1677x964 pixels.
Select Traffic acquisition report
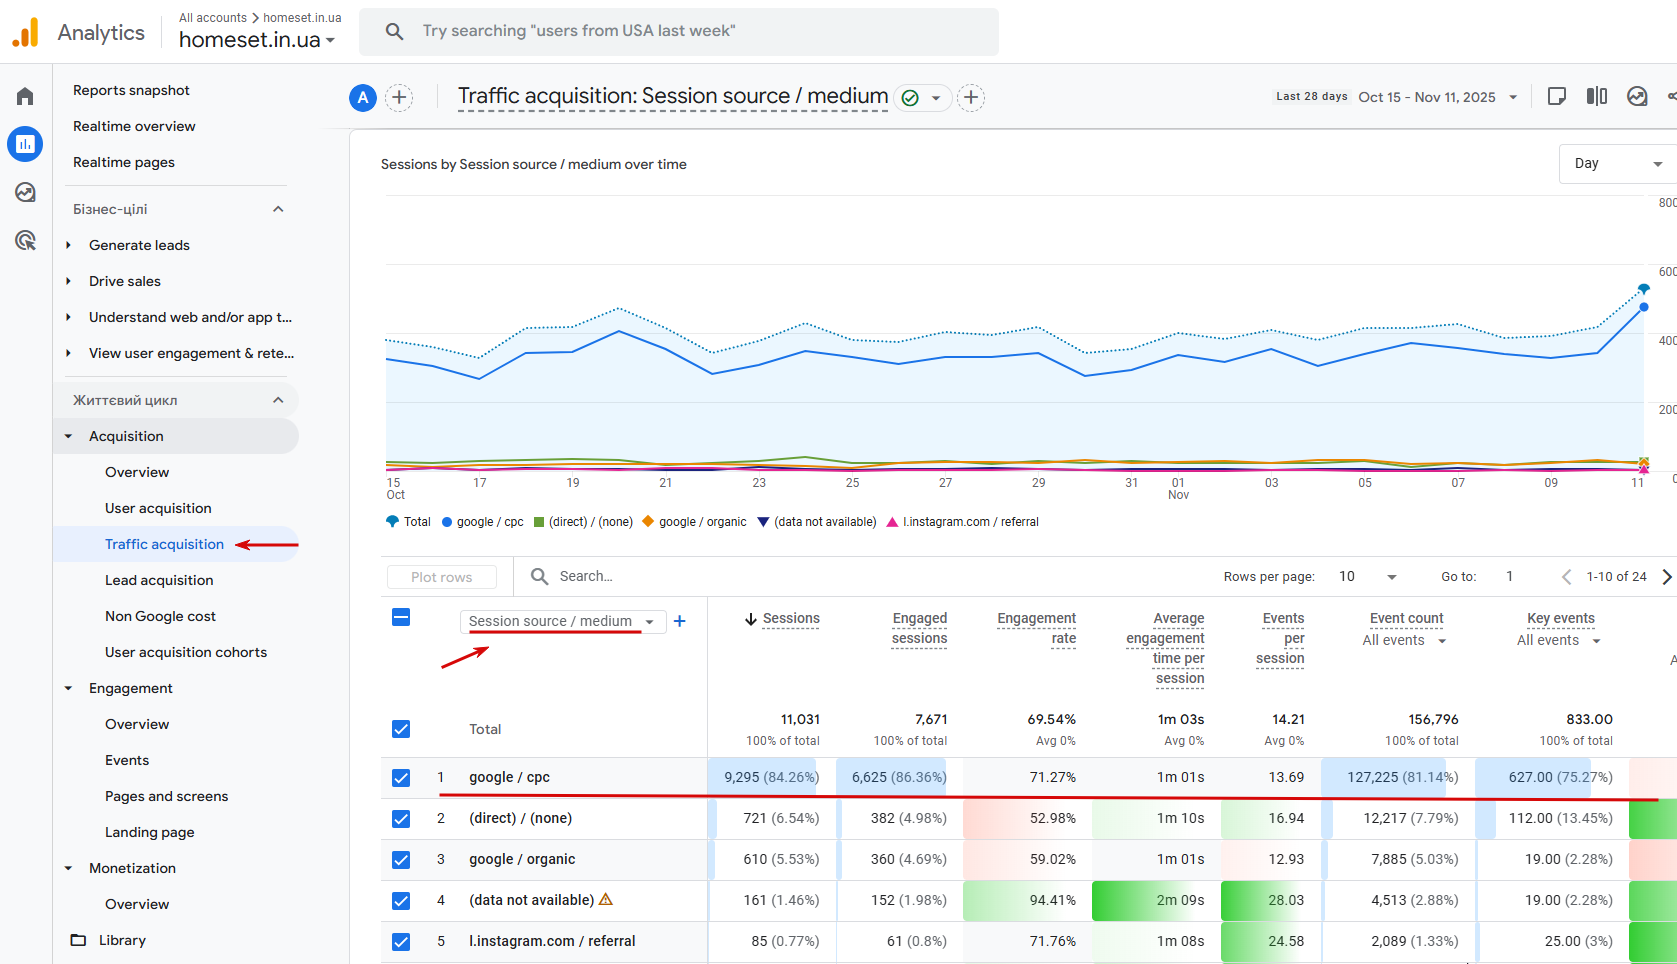pos(164,544)
